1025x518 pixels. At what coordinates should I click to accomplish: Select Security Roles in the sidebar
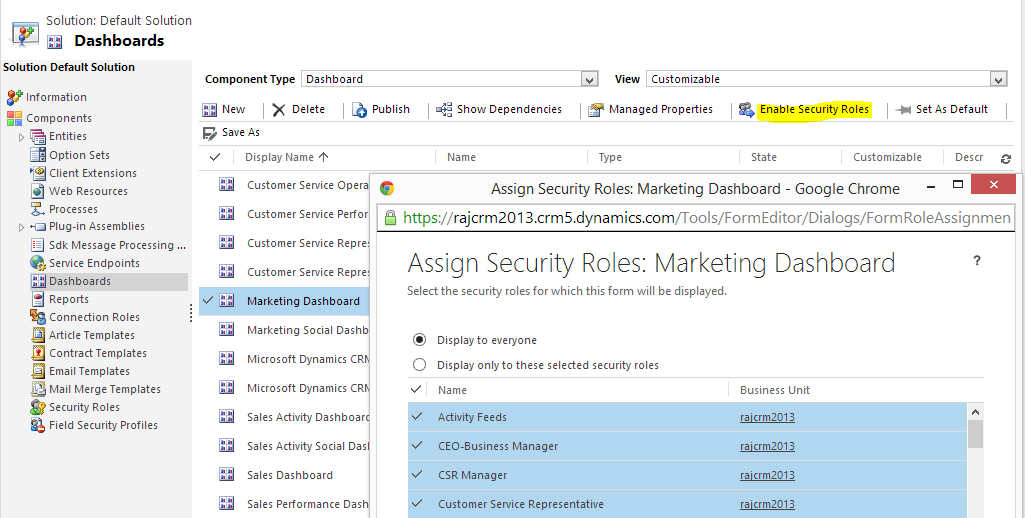click(84, 407)
